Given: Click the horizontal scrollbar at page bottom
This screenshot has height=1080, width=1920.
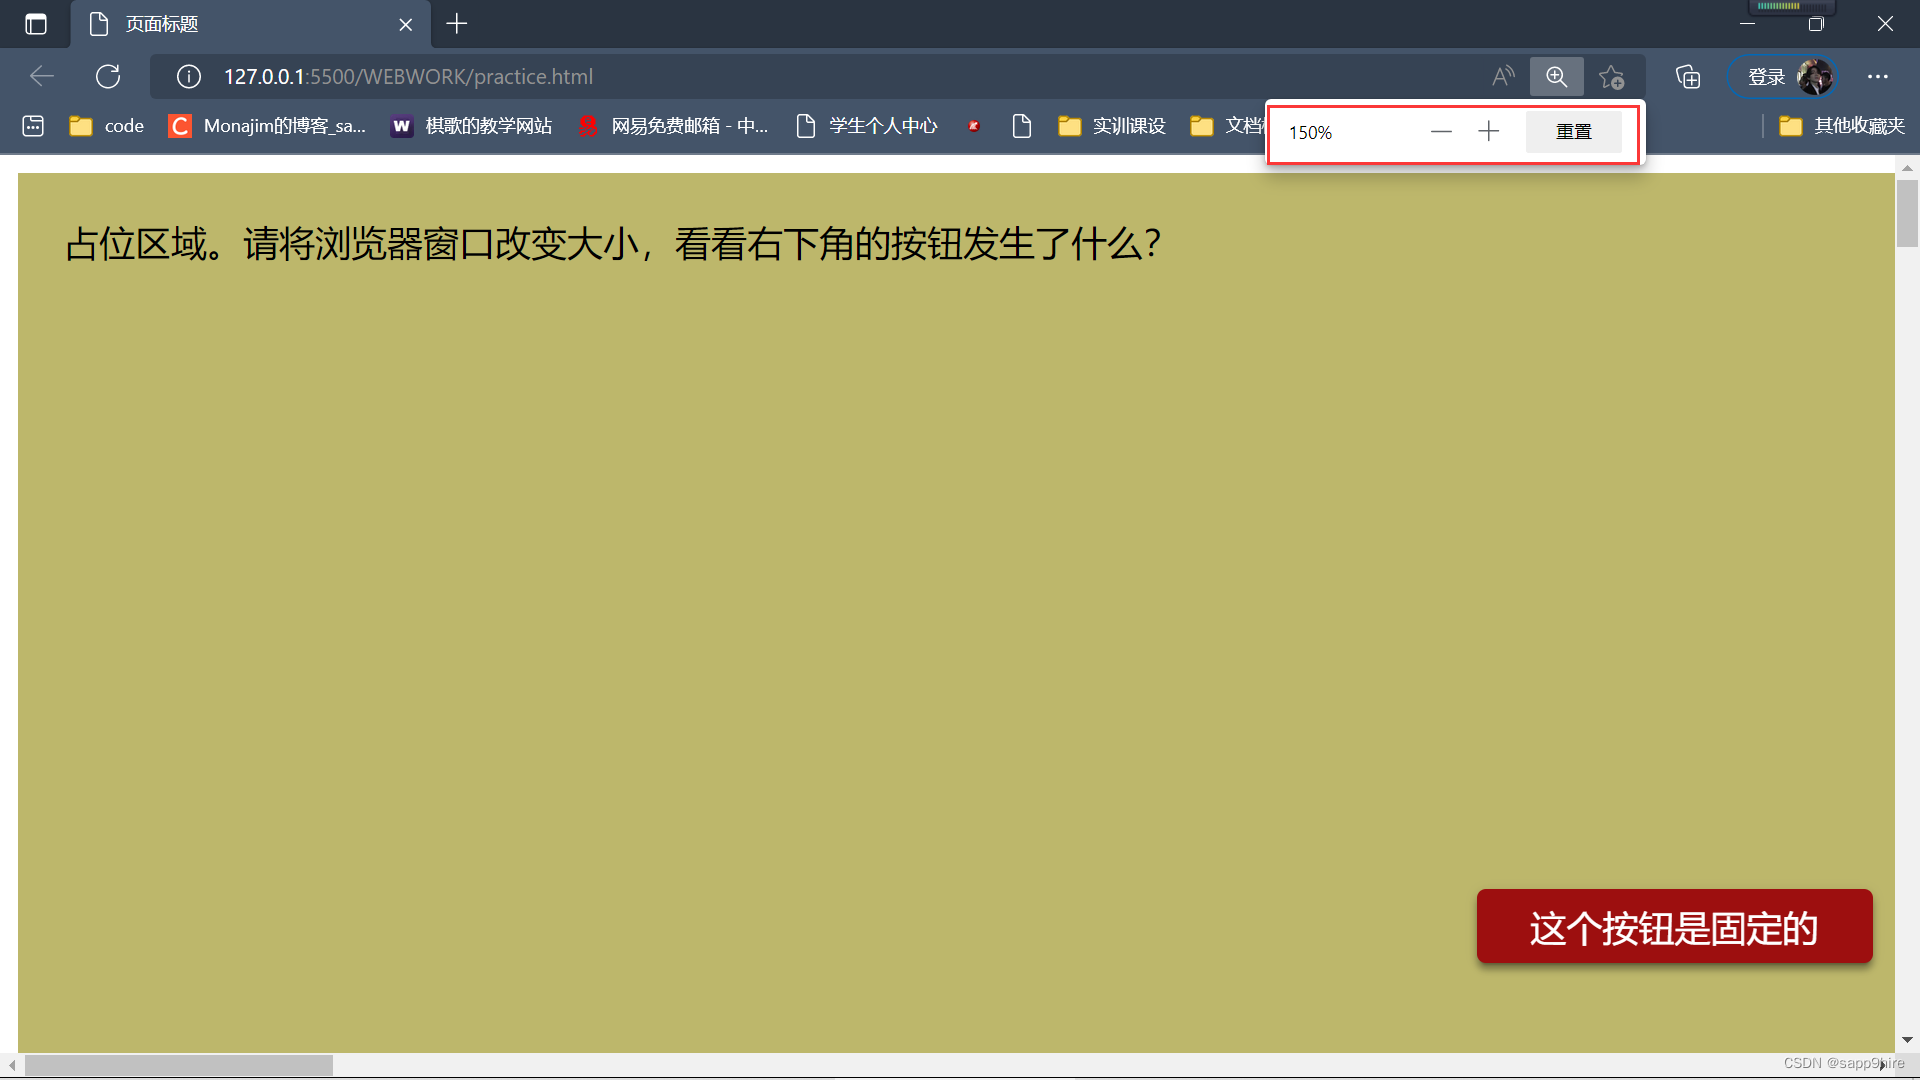Looking at the screenshot, I should [x=175, y=1064].
